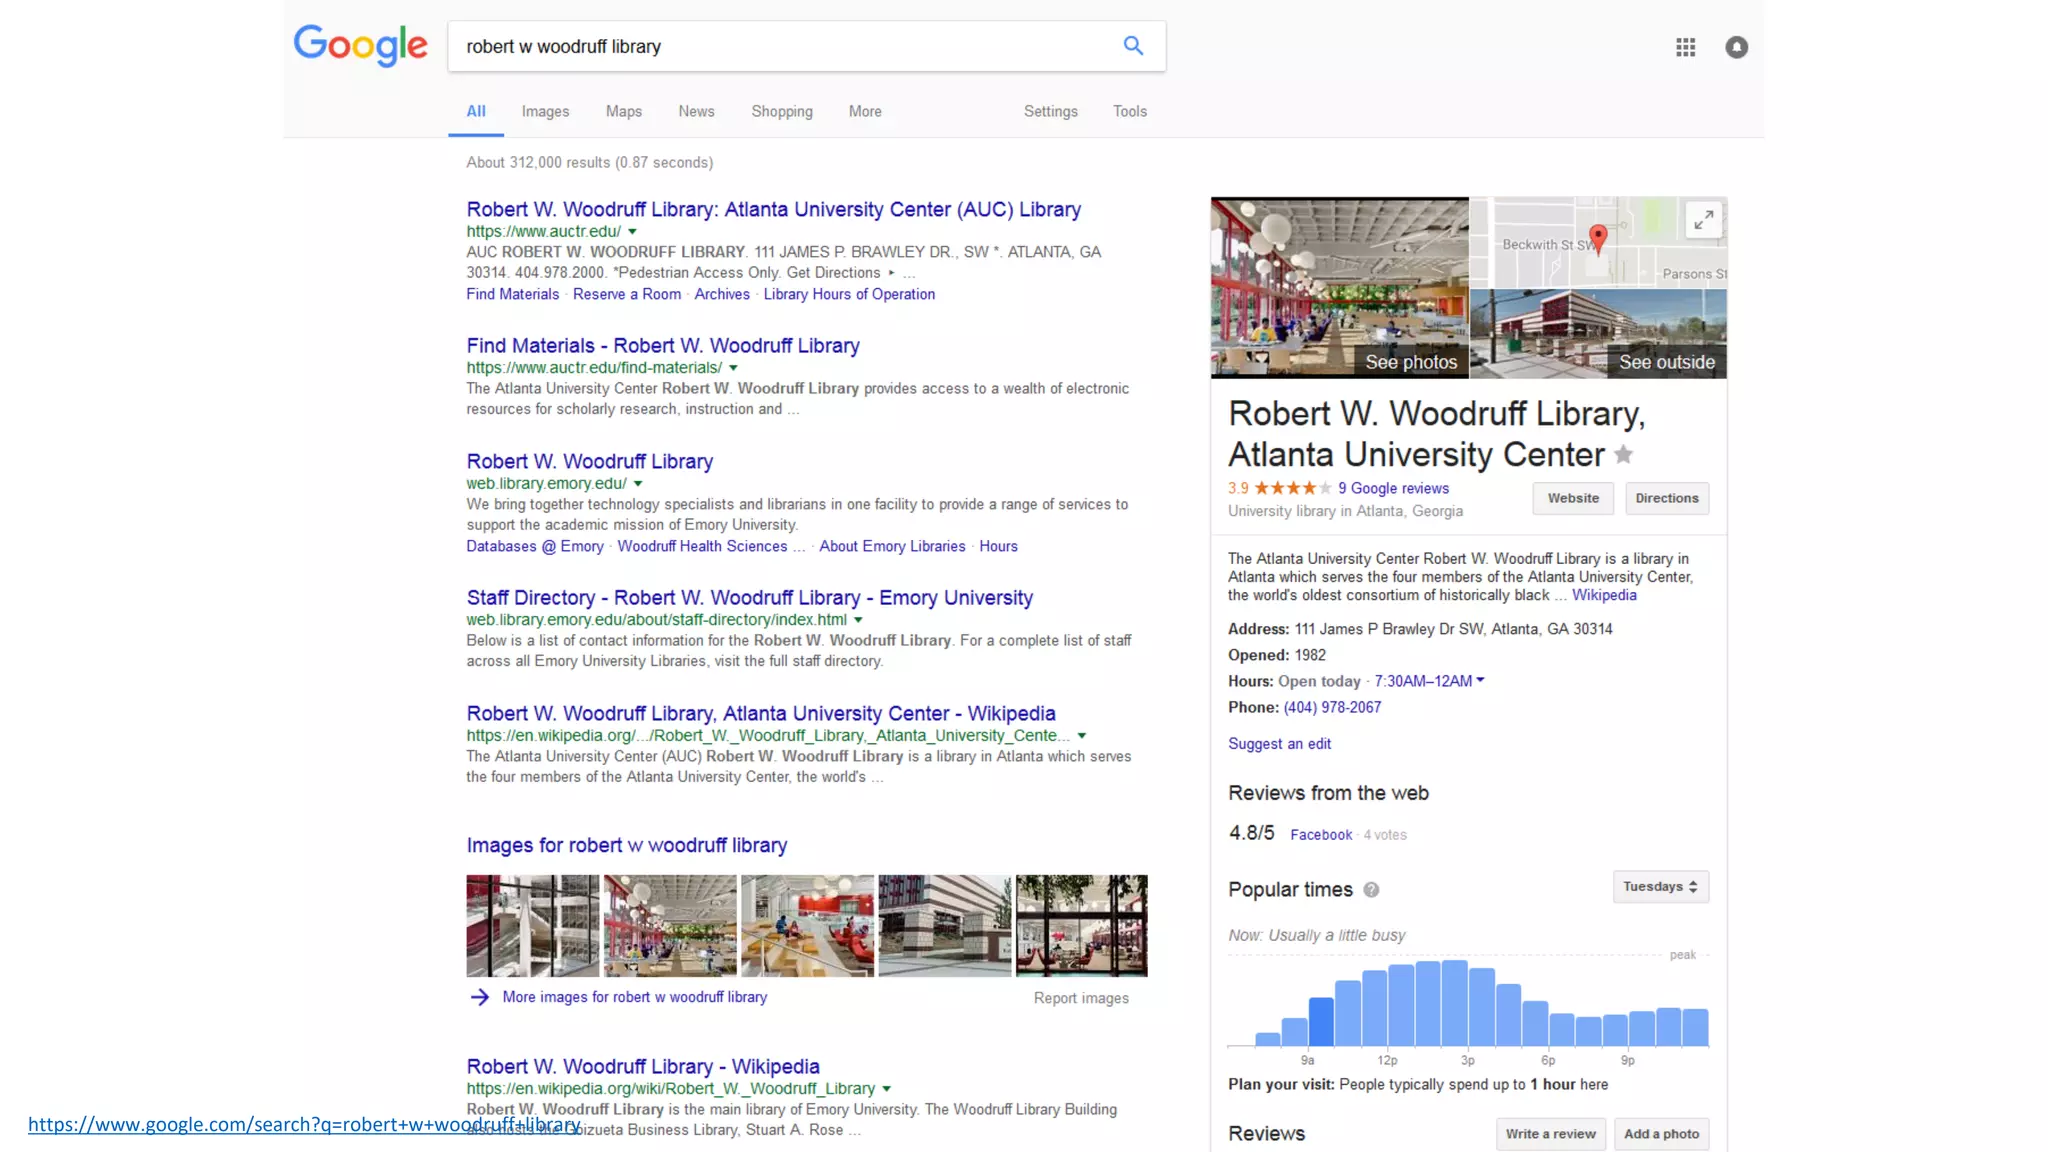Open the dropdown arrow next to staff-directory URL
Viewport: 2048px width, 1152px height.
pyautogui.click(x=858, y=620)
